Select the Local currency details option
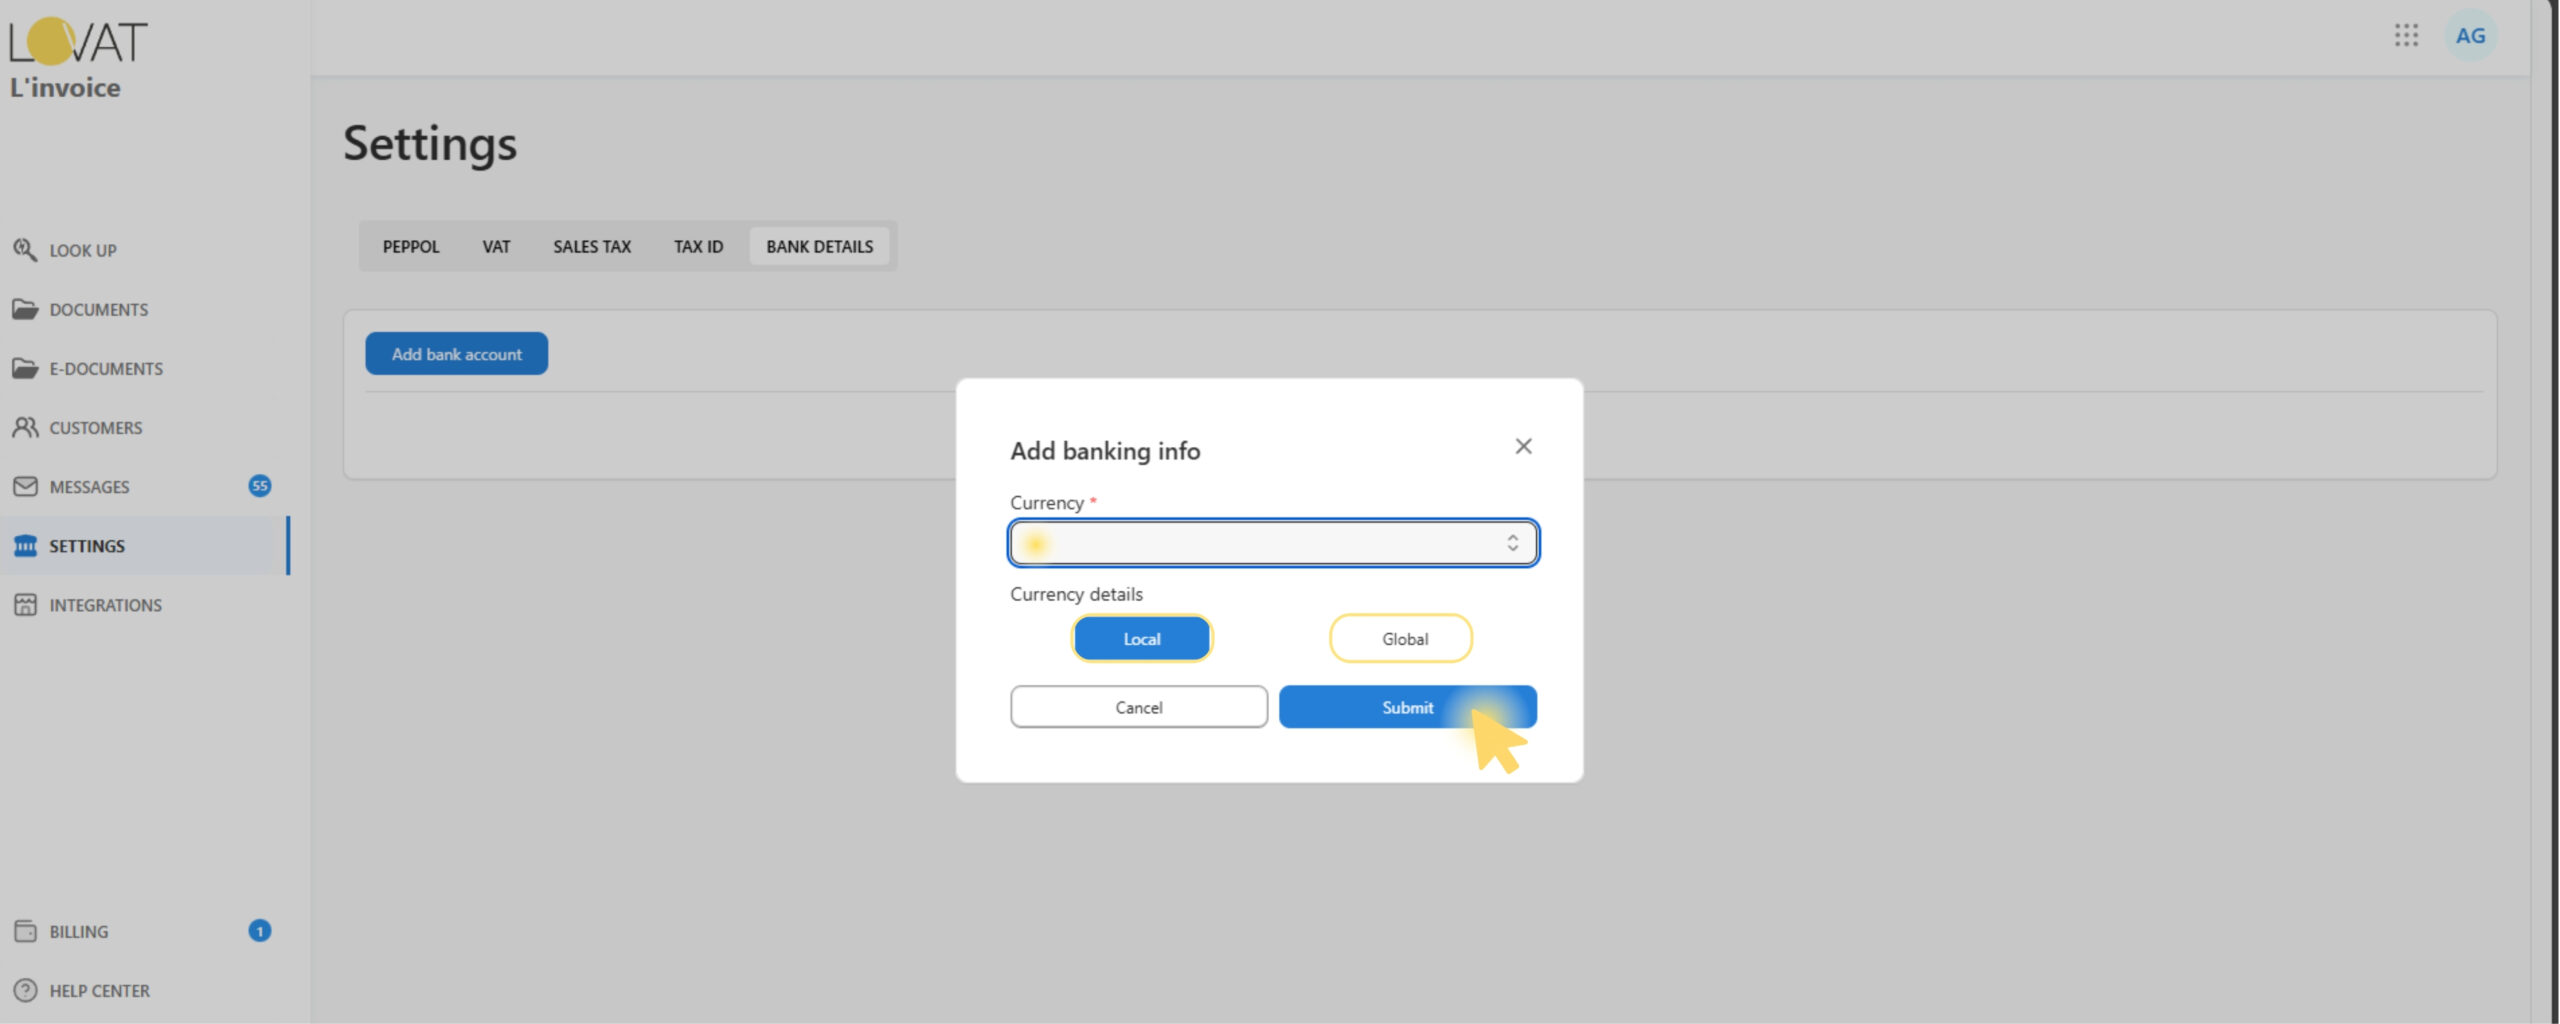2560x1024 pixels. pyautogui.click(x=1141, y=639)
